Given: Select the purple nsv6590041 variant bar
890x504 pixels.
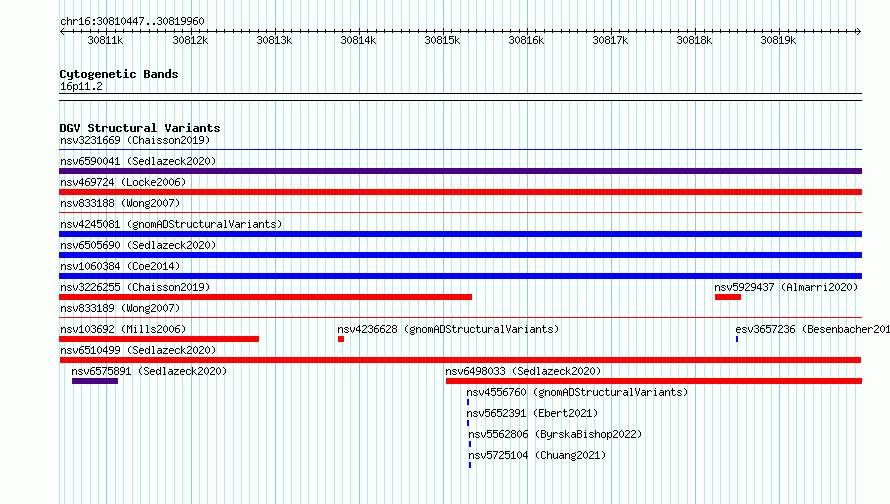Looking at the screenshot, I should tap(460, 171).
